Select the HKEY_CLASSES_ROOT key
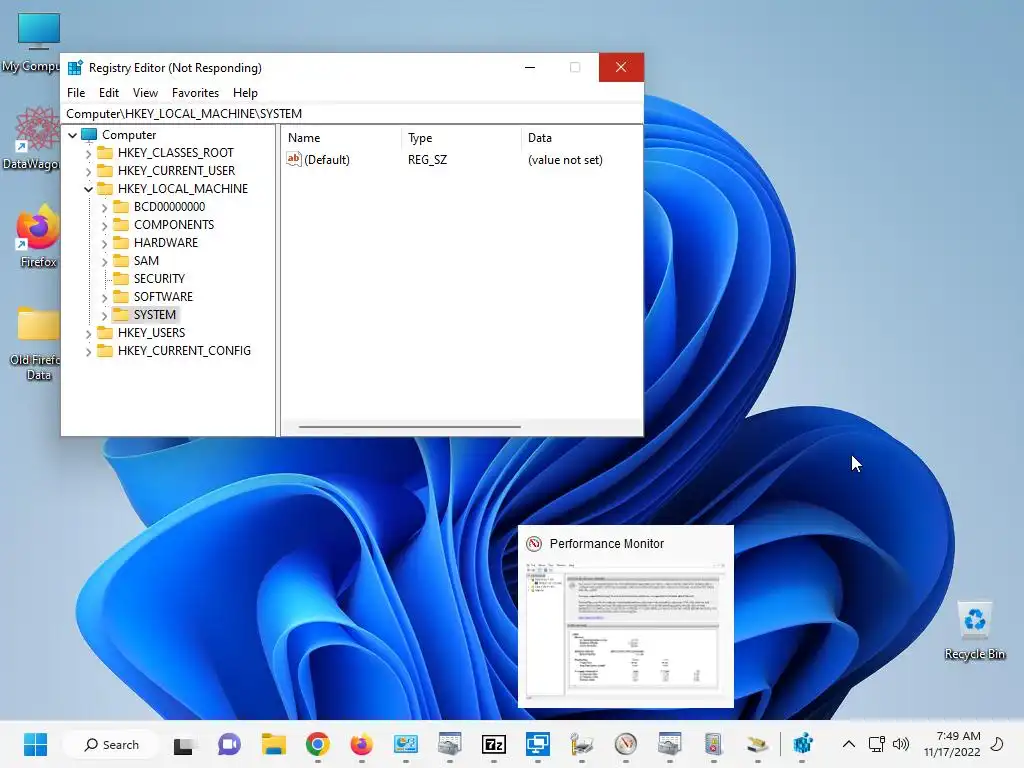 point(175,153)
